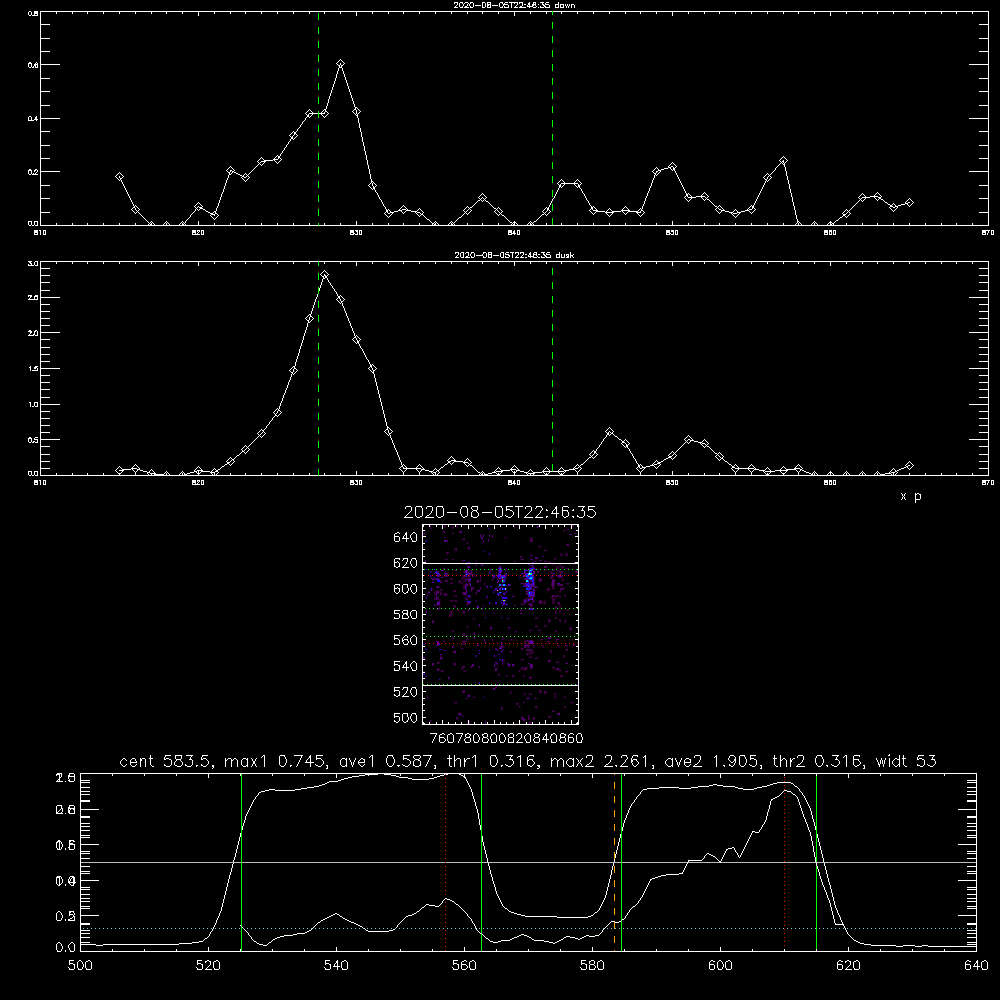Click the leftmost green vertical line in bottom plot
1000x1000 pixels.
tap(241, 861)
